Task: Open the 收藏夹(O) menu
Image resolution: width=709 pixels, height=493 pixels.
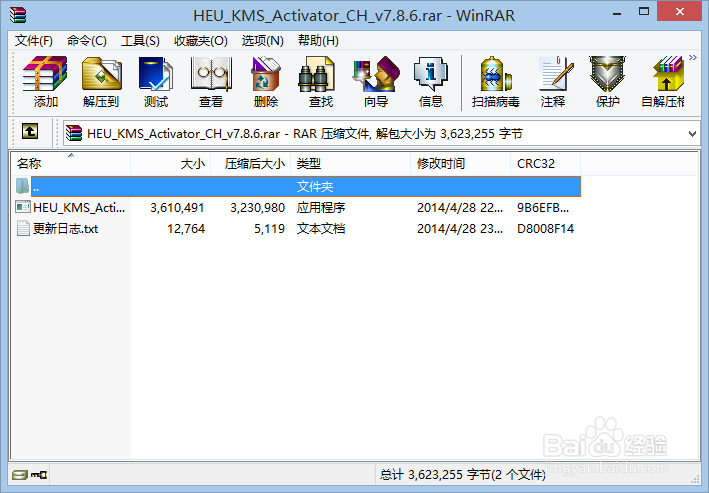Action: [201, 41]
